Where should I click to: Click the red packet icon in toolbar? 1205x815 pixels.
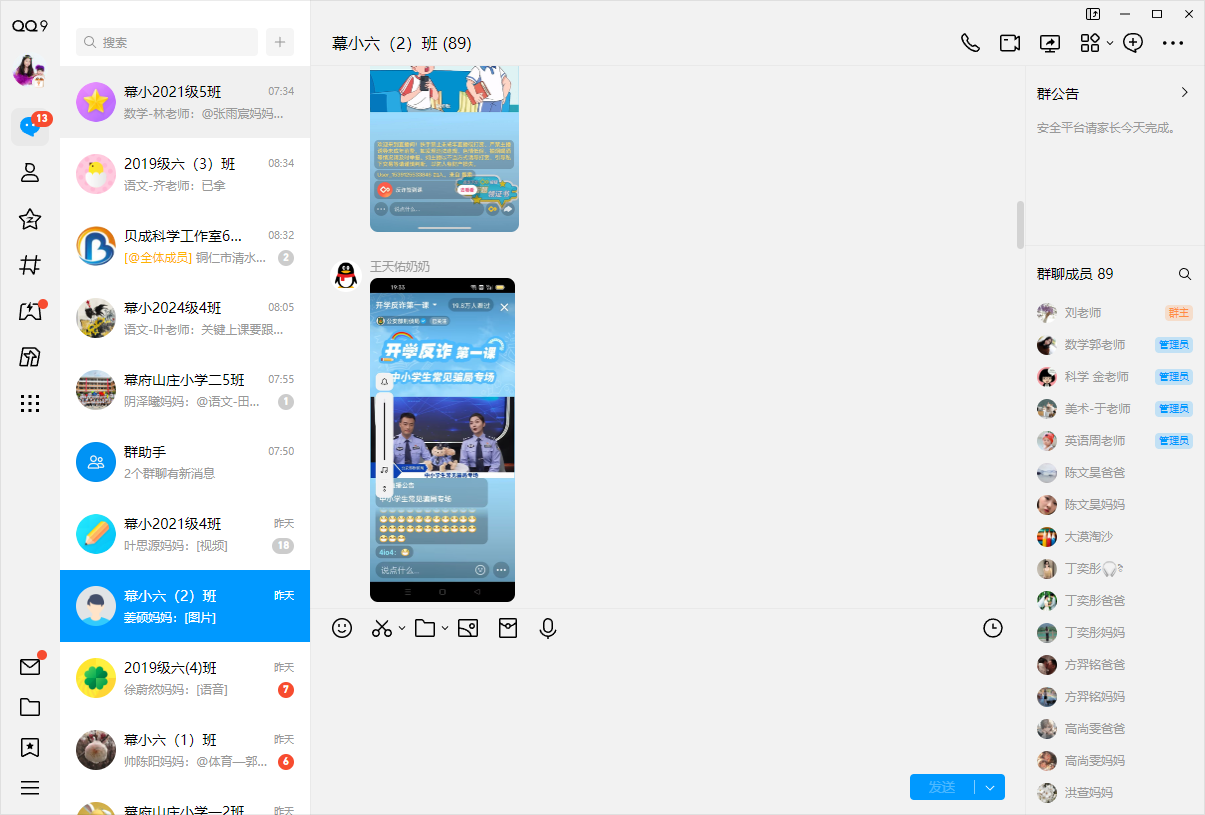[508, 628]
